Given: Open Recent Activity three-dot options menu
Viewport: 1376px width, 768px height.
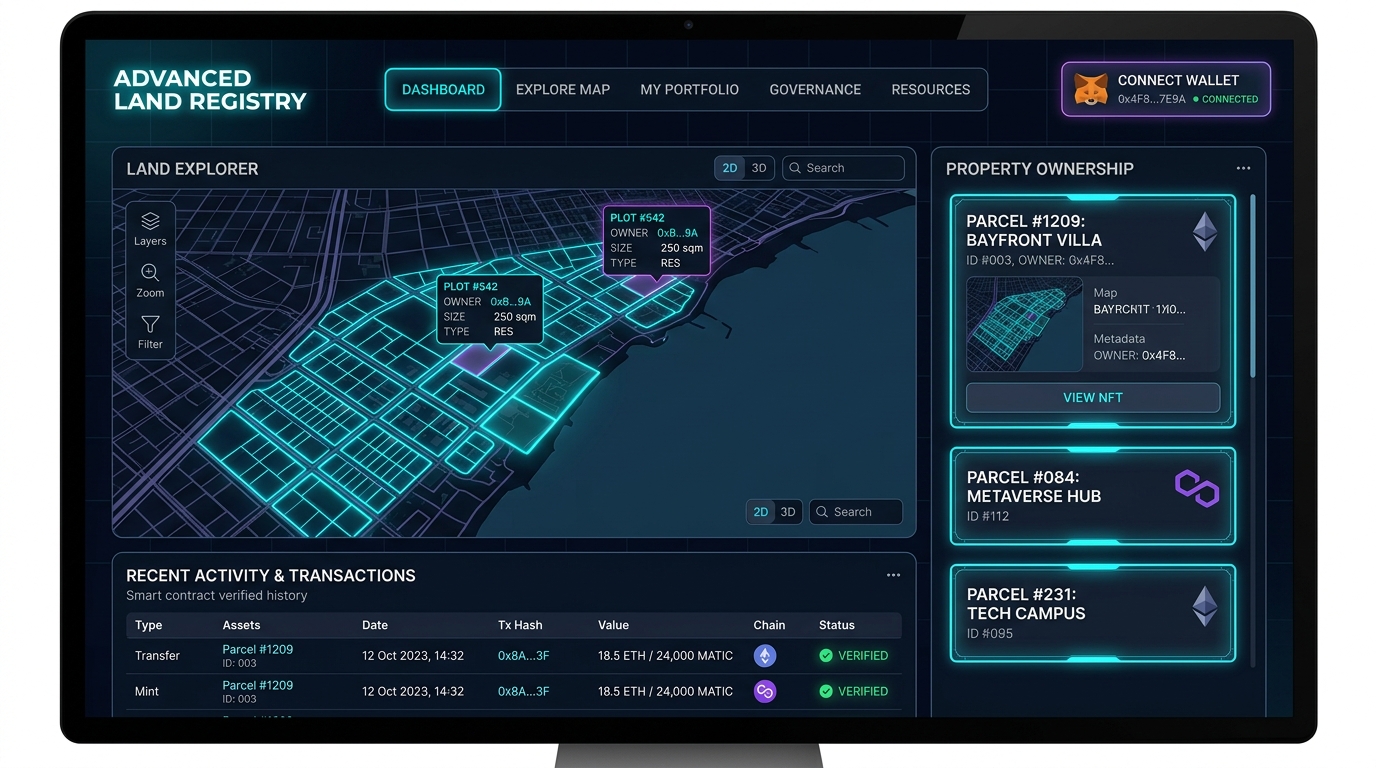Looking at the screenshot, I should (x=893, y=575).
